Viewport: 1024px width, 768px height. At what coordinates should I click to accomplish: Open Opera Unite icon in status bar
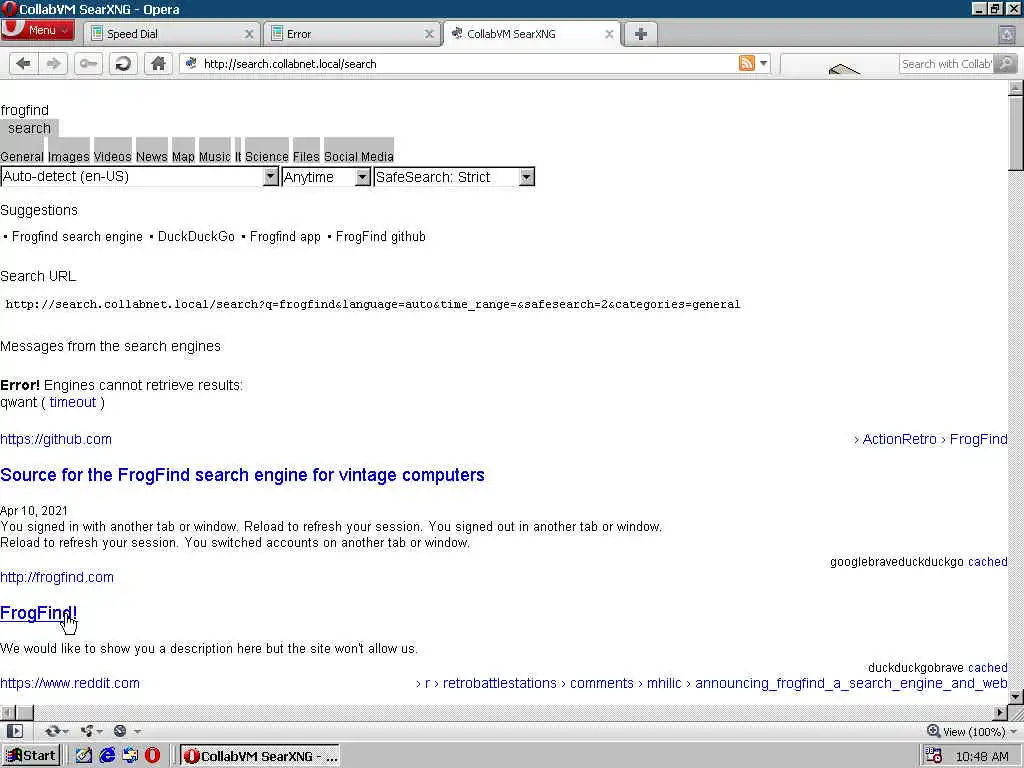90,731
